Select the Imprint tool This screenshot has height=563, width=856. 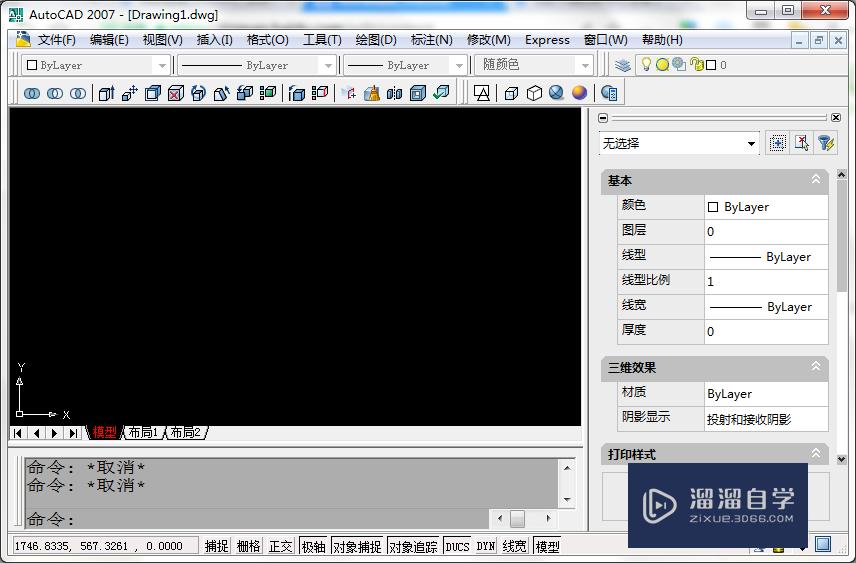point(349,93)
